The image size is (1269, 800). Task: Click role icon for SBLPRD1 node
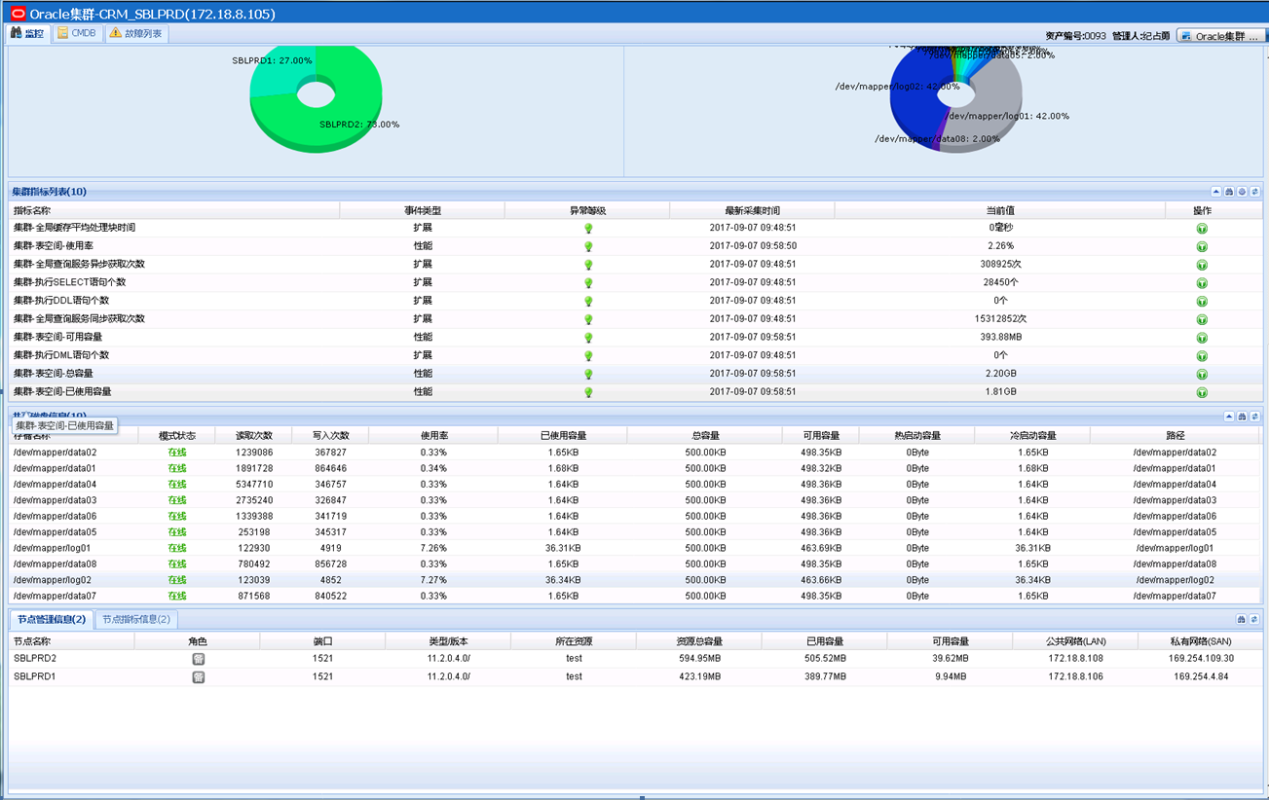click(198, 677)
